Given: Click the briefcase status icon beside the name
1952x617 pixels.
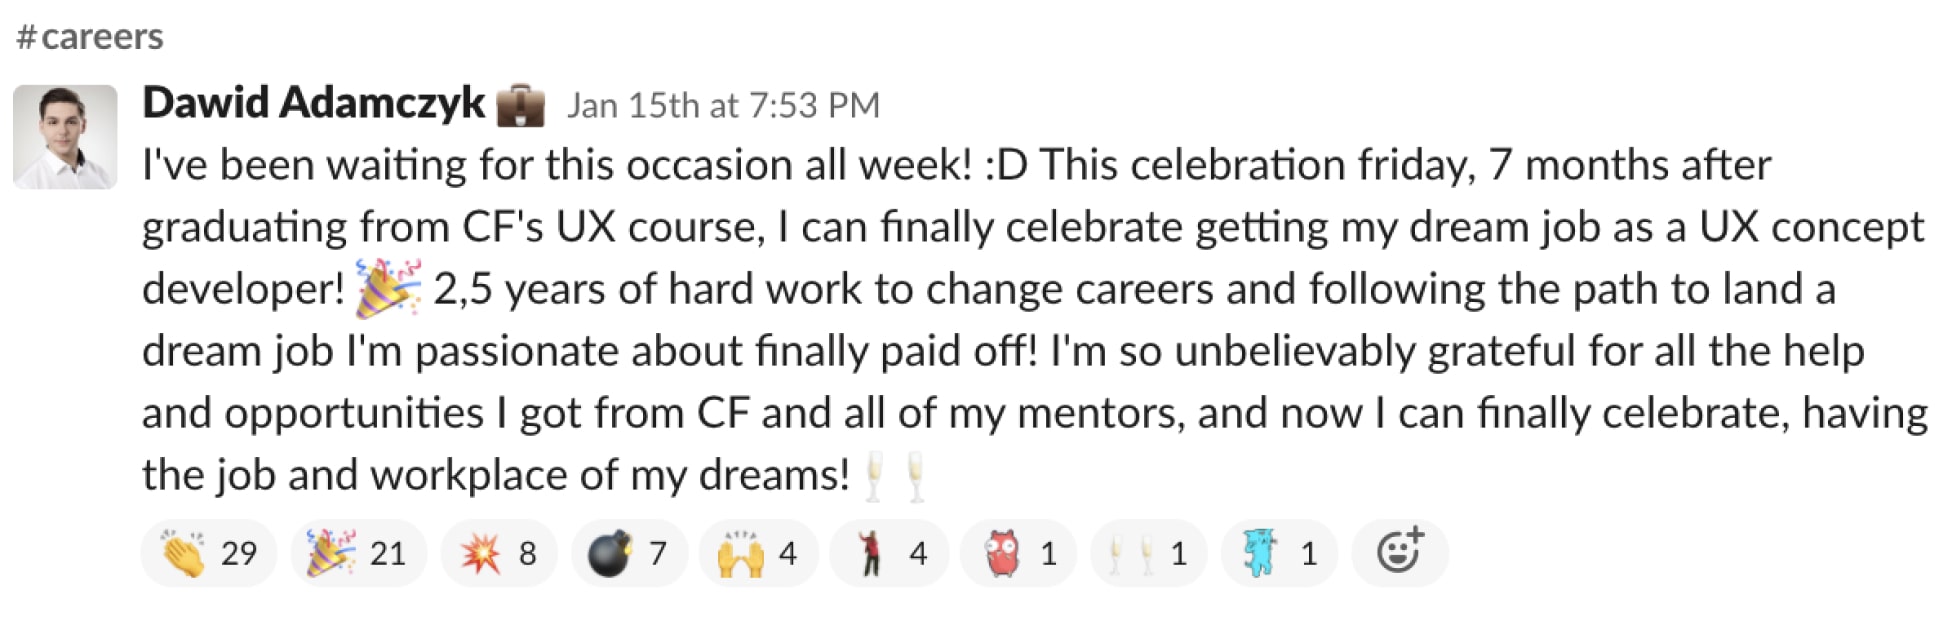Looking at the screenshot, I should tap(520, 106).
